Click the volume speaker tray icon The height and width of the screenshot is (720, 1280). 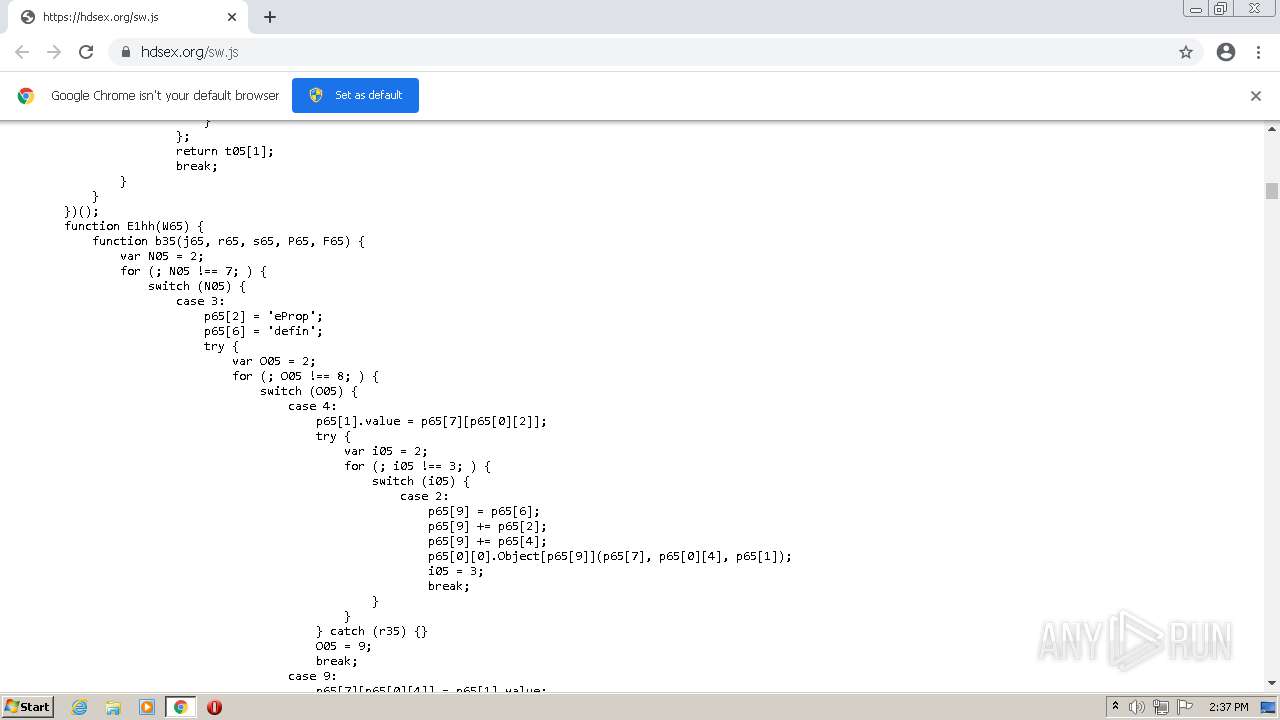click(x=1137, y=707)
